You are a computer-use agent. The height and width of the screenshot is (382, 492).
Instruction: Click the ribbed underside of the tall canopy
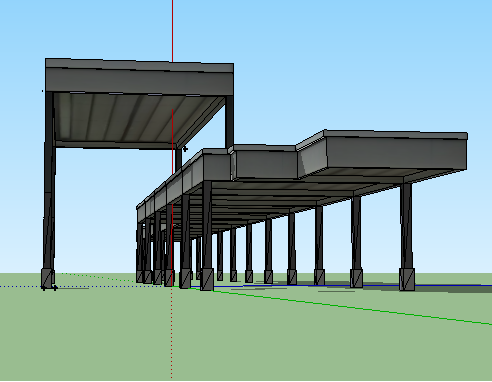tap(133, 117)
